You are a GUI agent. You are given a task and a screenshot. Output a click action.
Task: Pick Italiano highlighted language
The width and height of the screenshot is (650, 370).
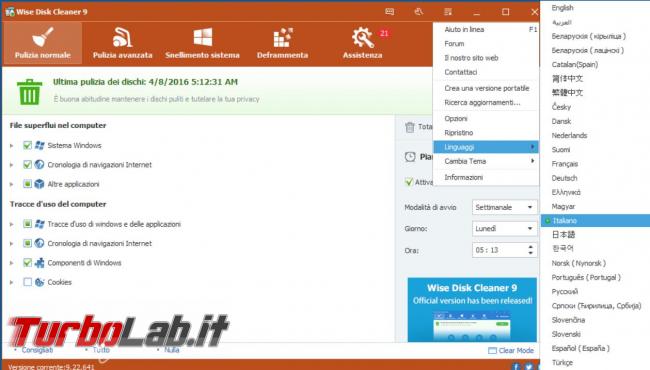[x=595, y=220]
